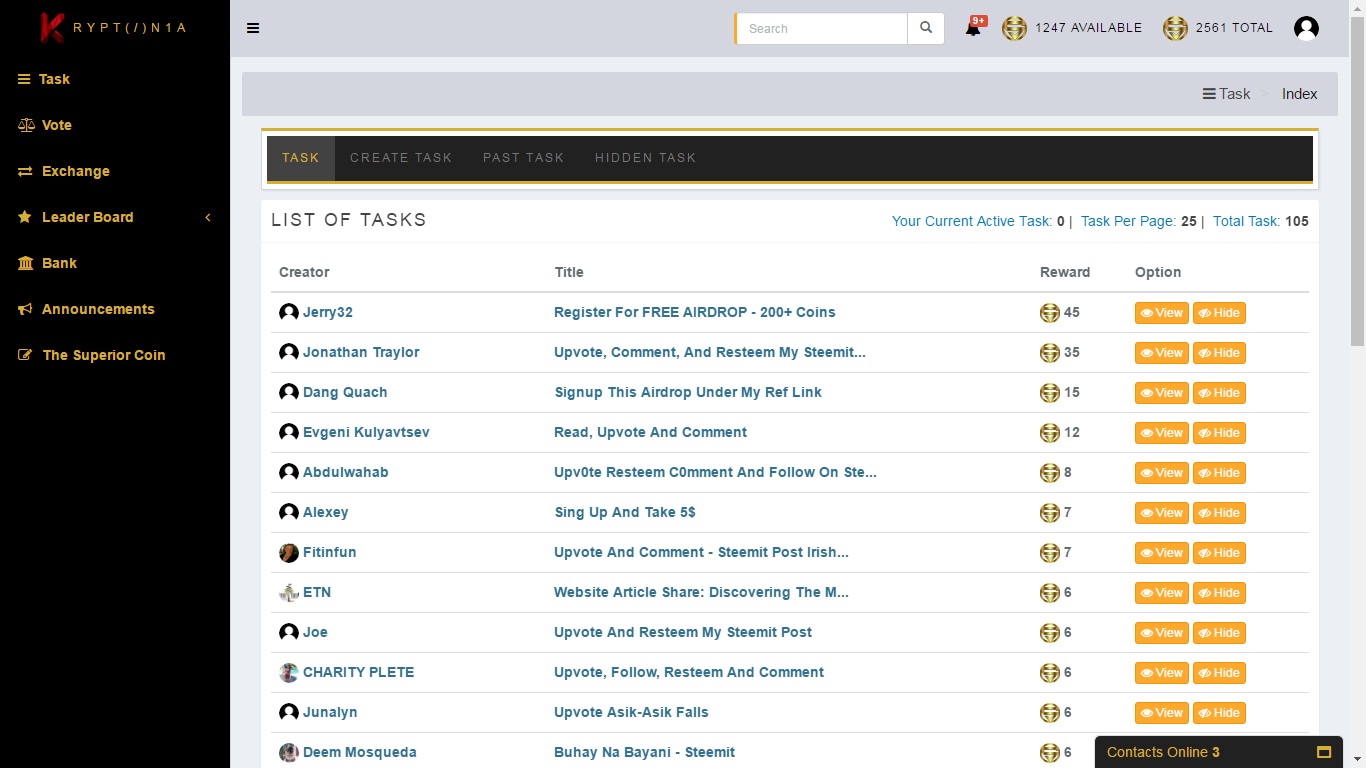Open title Upvote And Resteem My Steemit Post
The image size is (1366, 768).
[x=683, y=632]
